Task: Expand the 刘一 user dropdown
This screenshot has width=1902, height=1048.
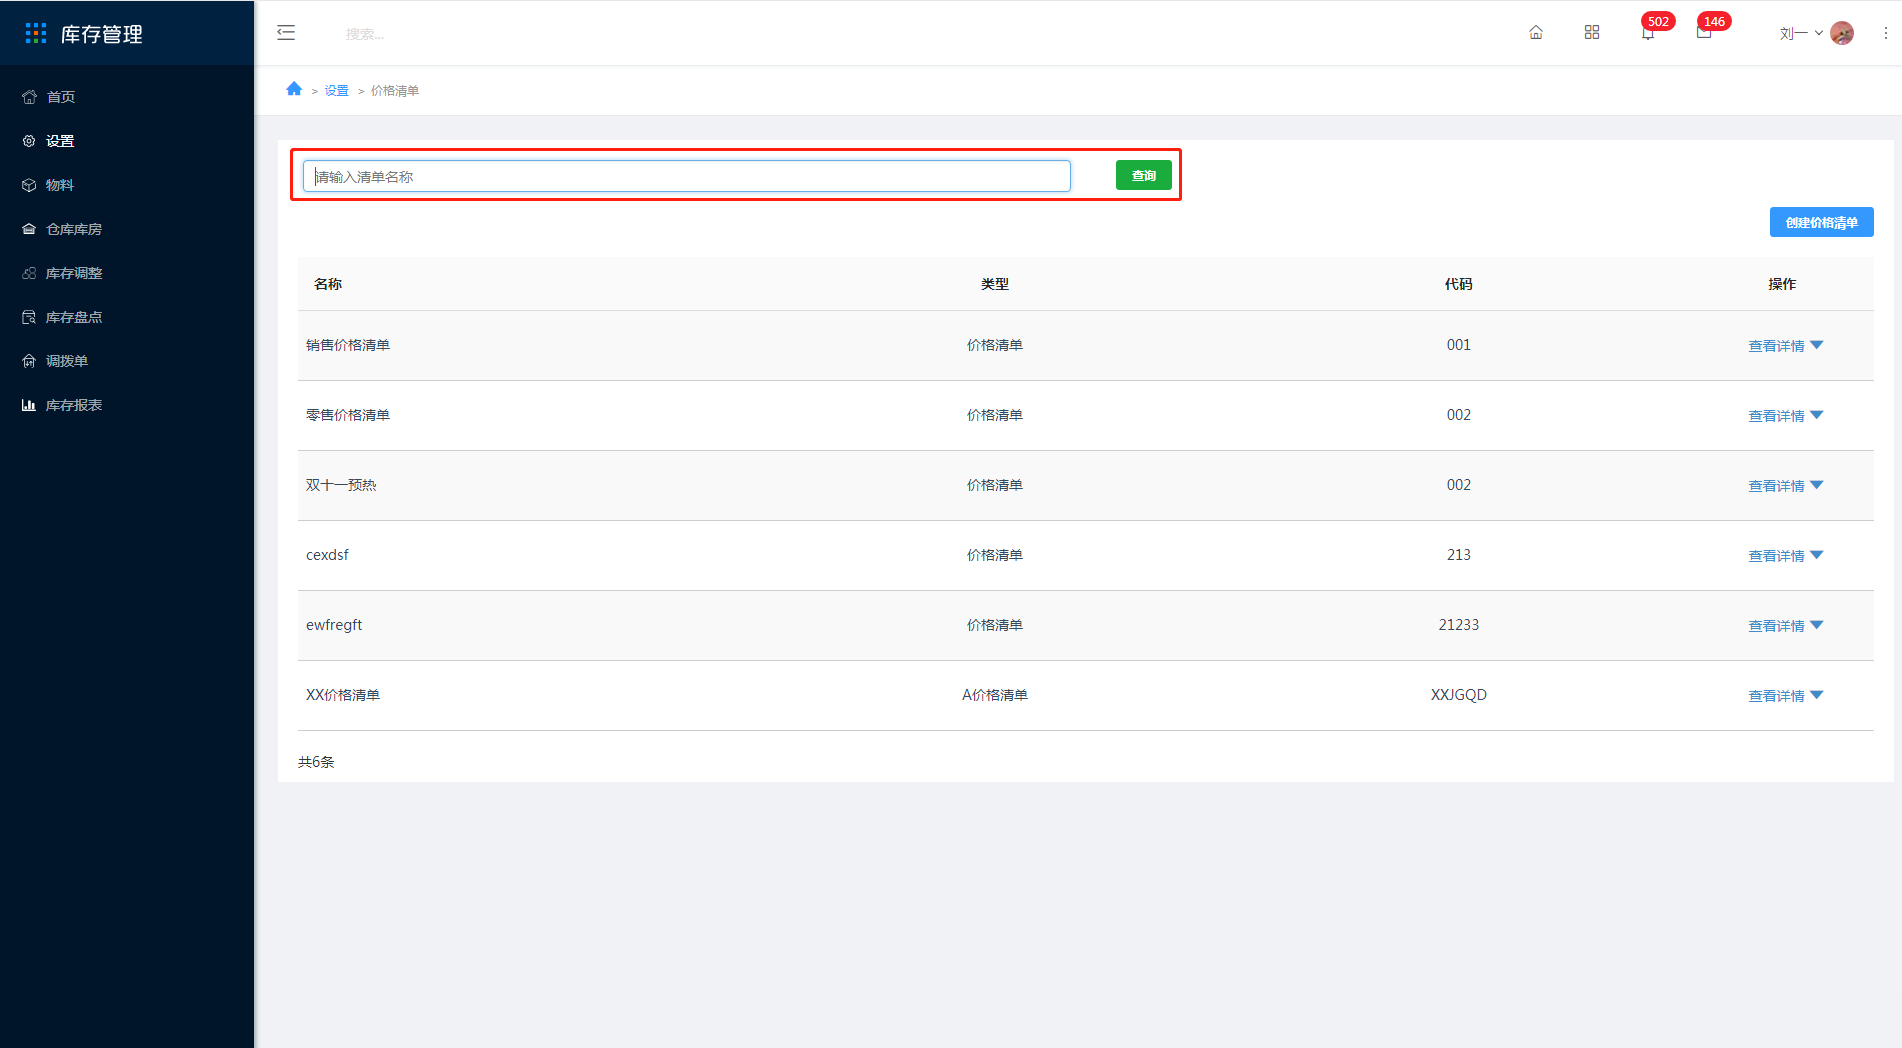Action: pos(1801,33)
